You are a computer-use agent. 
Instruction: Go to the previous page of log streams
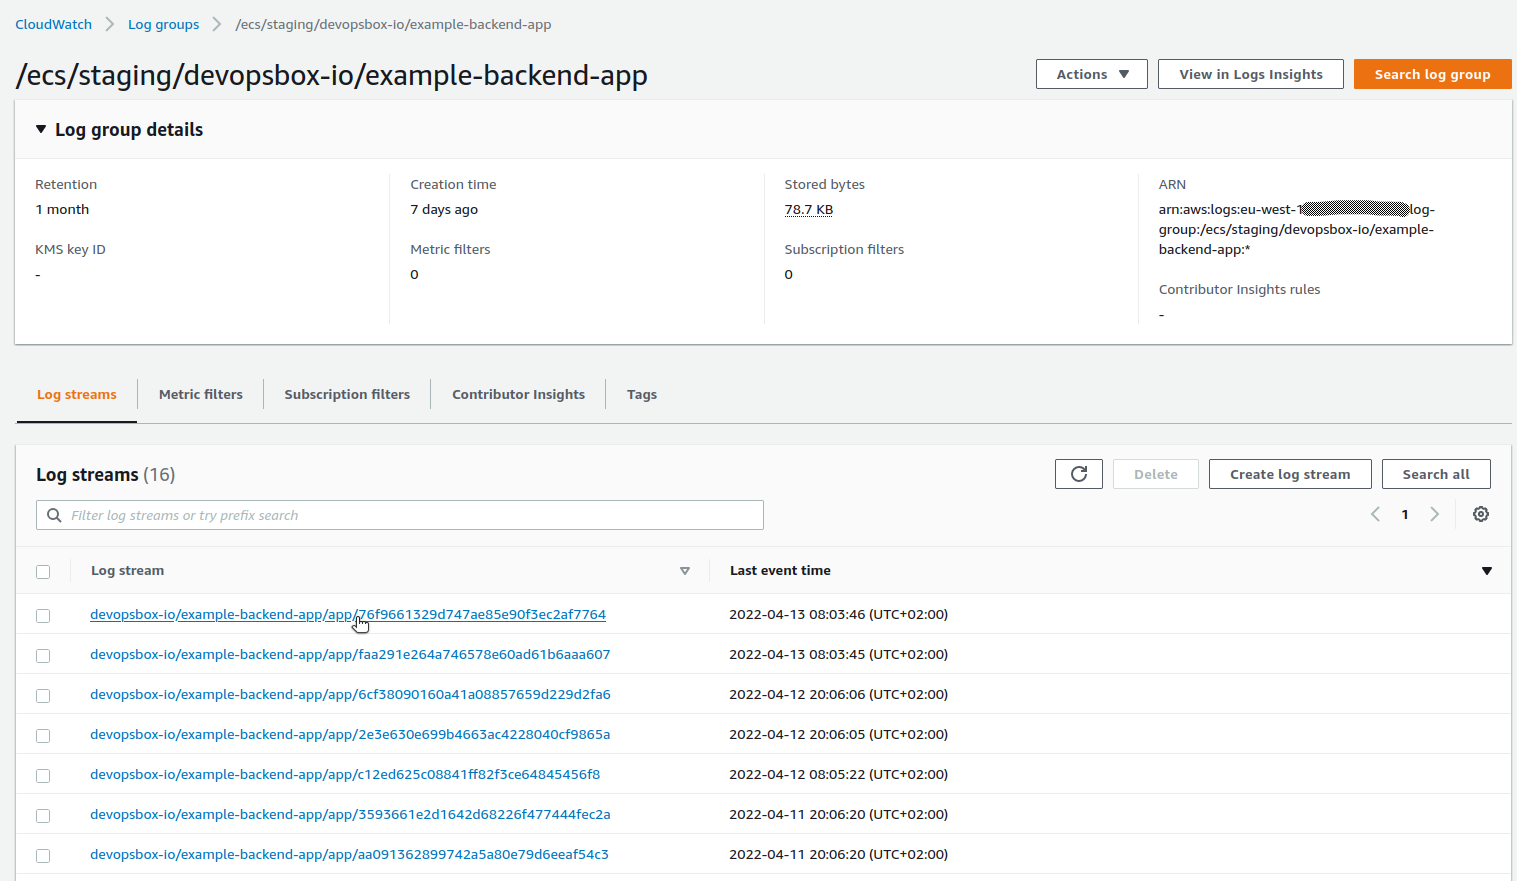pyautogui.click(x=1375, y=513)
